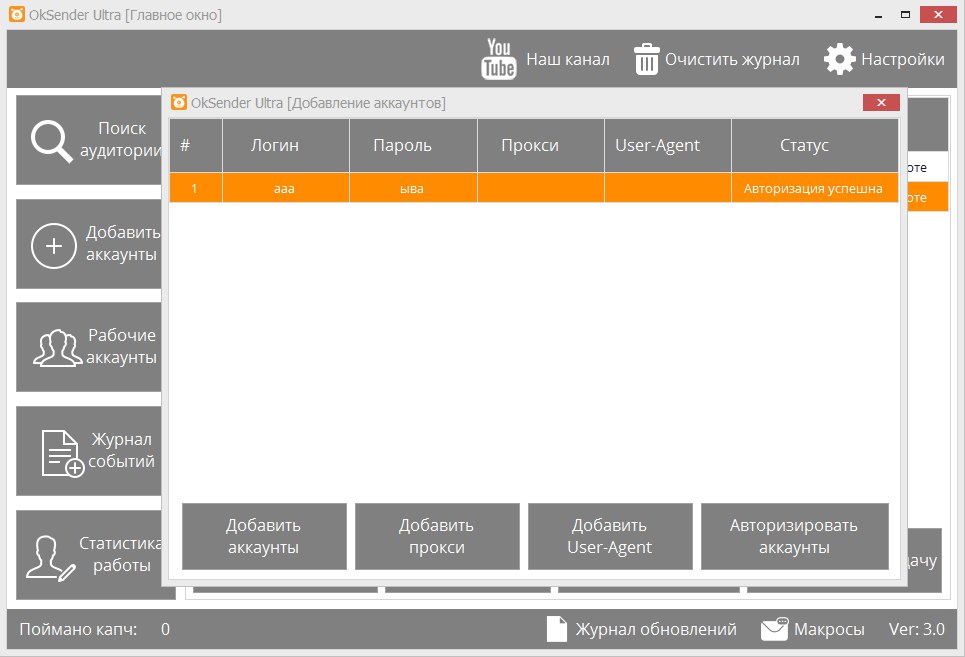
Task: Click the macros envelope icon
Action: click(774, 629)
